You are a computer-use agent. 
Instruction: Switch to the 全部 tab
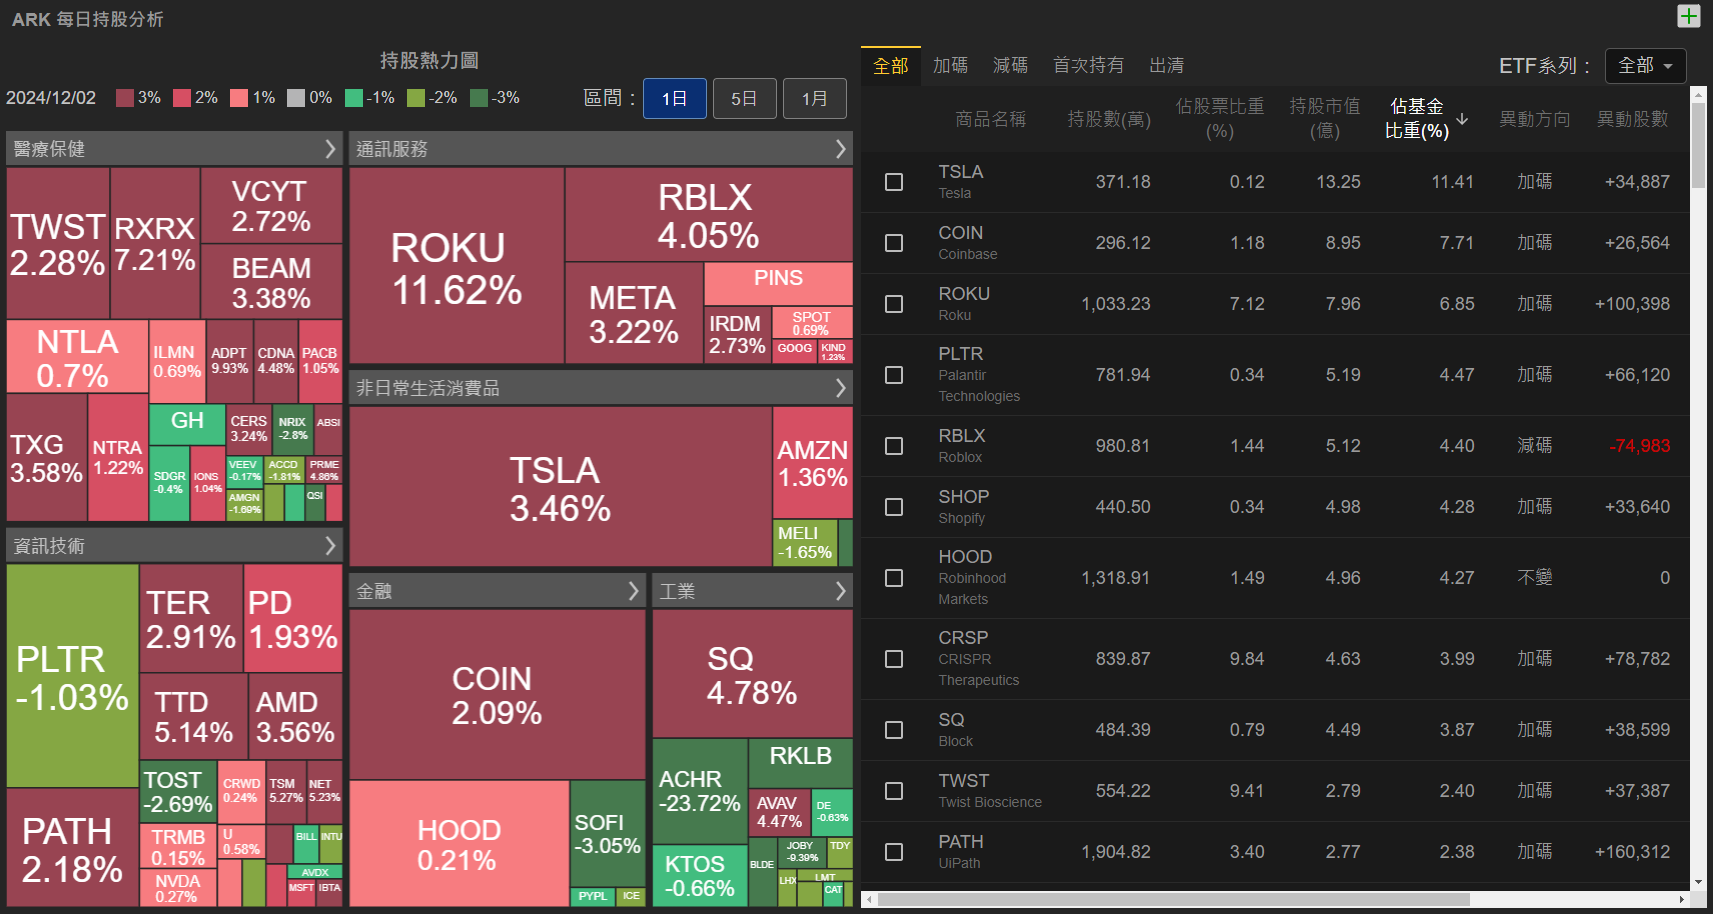pos(891,66)
